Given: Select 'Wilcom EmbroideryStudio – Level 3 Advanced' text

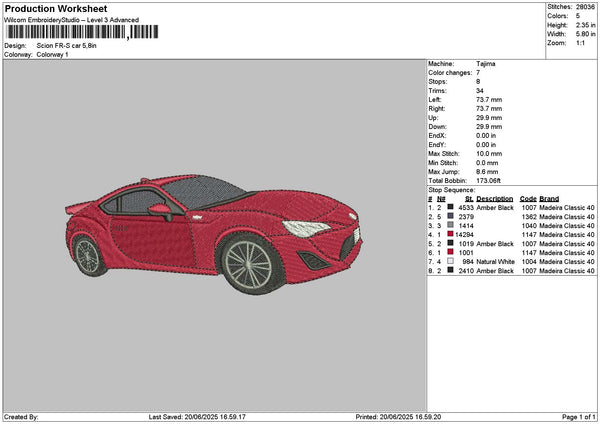Looking at the screenshot, I should [x=72, y=20].
